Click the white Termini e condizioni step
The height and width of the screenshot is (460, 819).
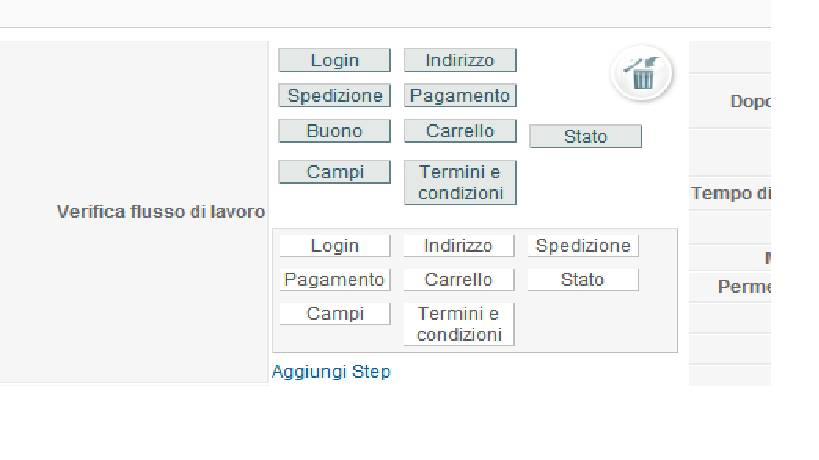458,325
